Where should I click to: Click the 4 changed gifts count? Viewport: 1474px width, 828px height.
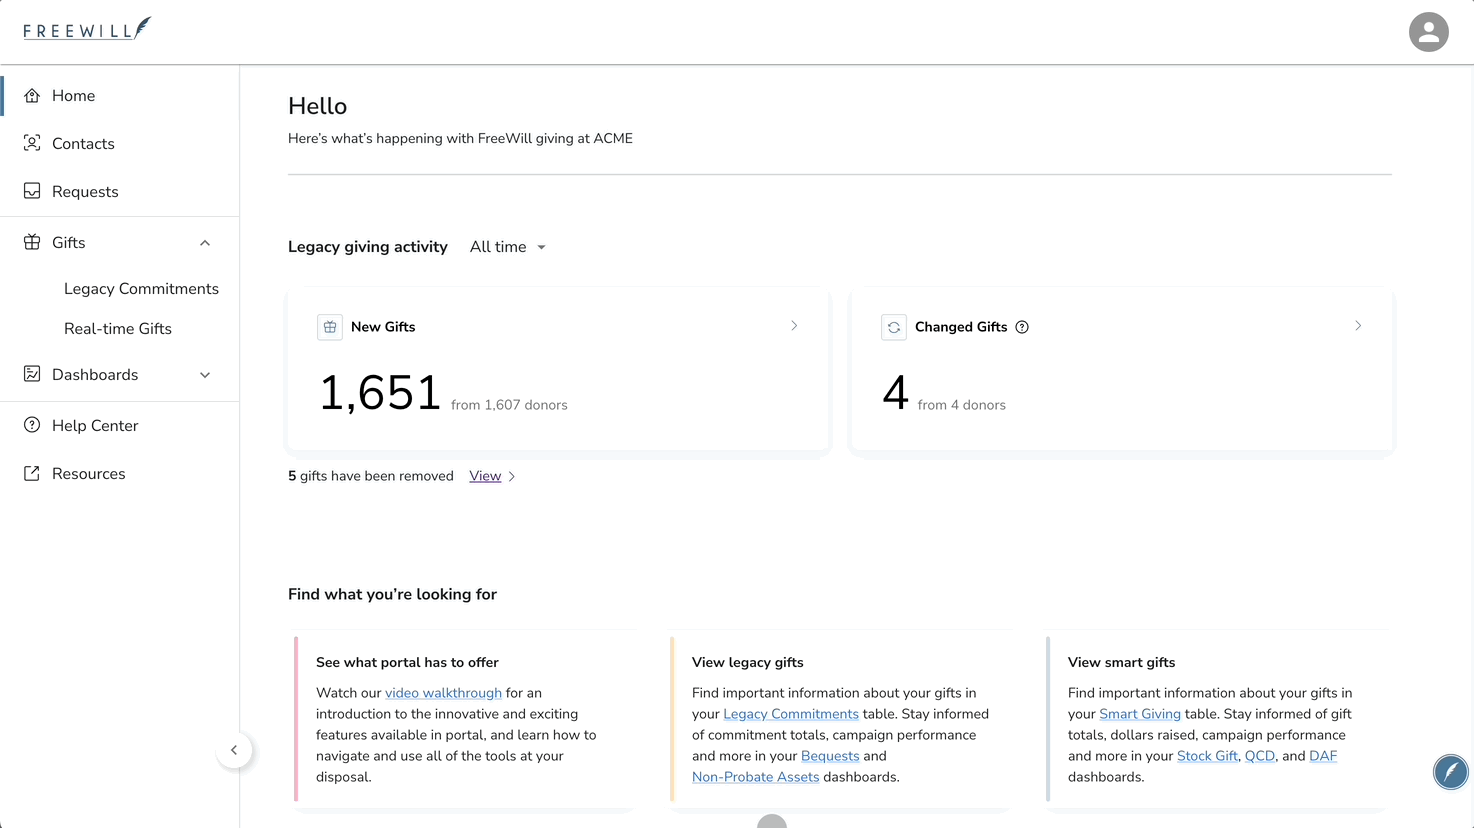(895, 393)
